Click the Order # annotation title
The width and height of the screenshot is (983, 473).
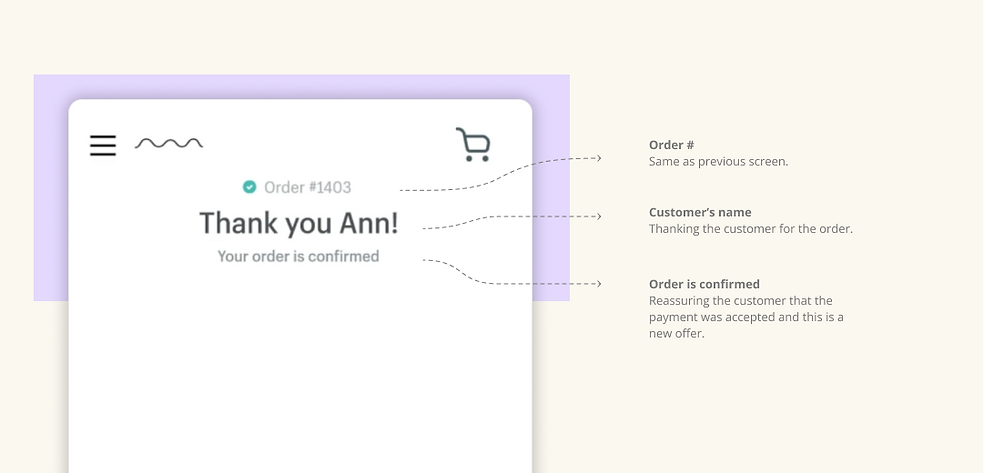click(671, 145)
